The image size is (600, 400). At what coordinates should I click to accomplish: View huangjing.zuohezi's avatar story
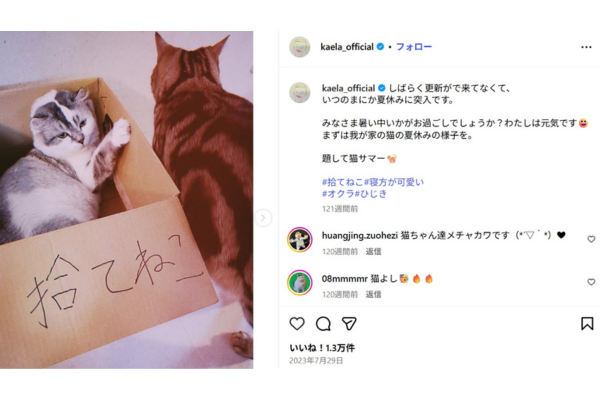point(300,240)
